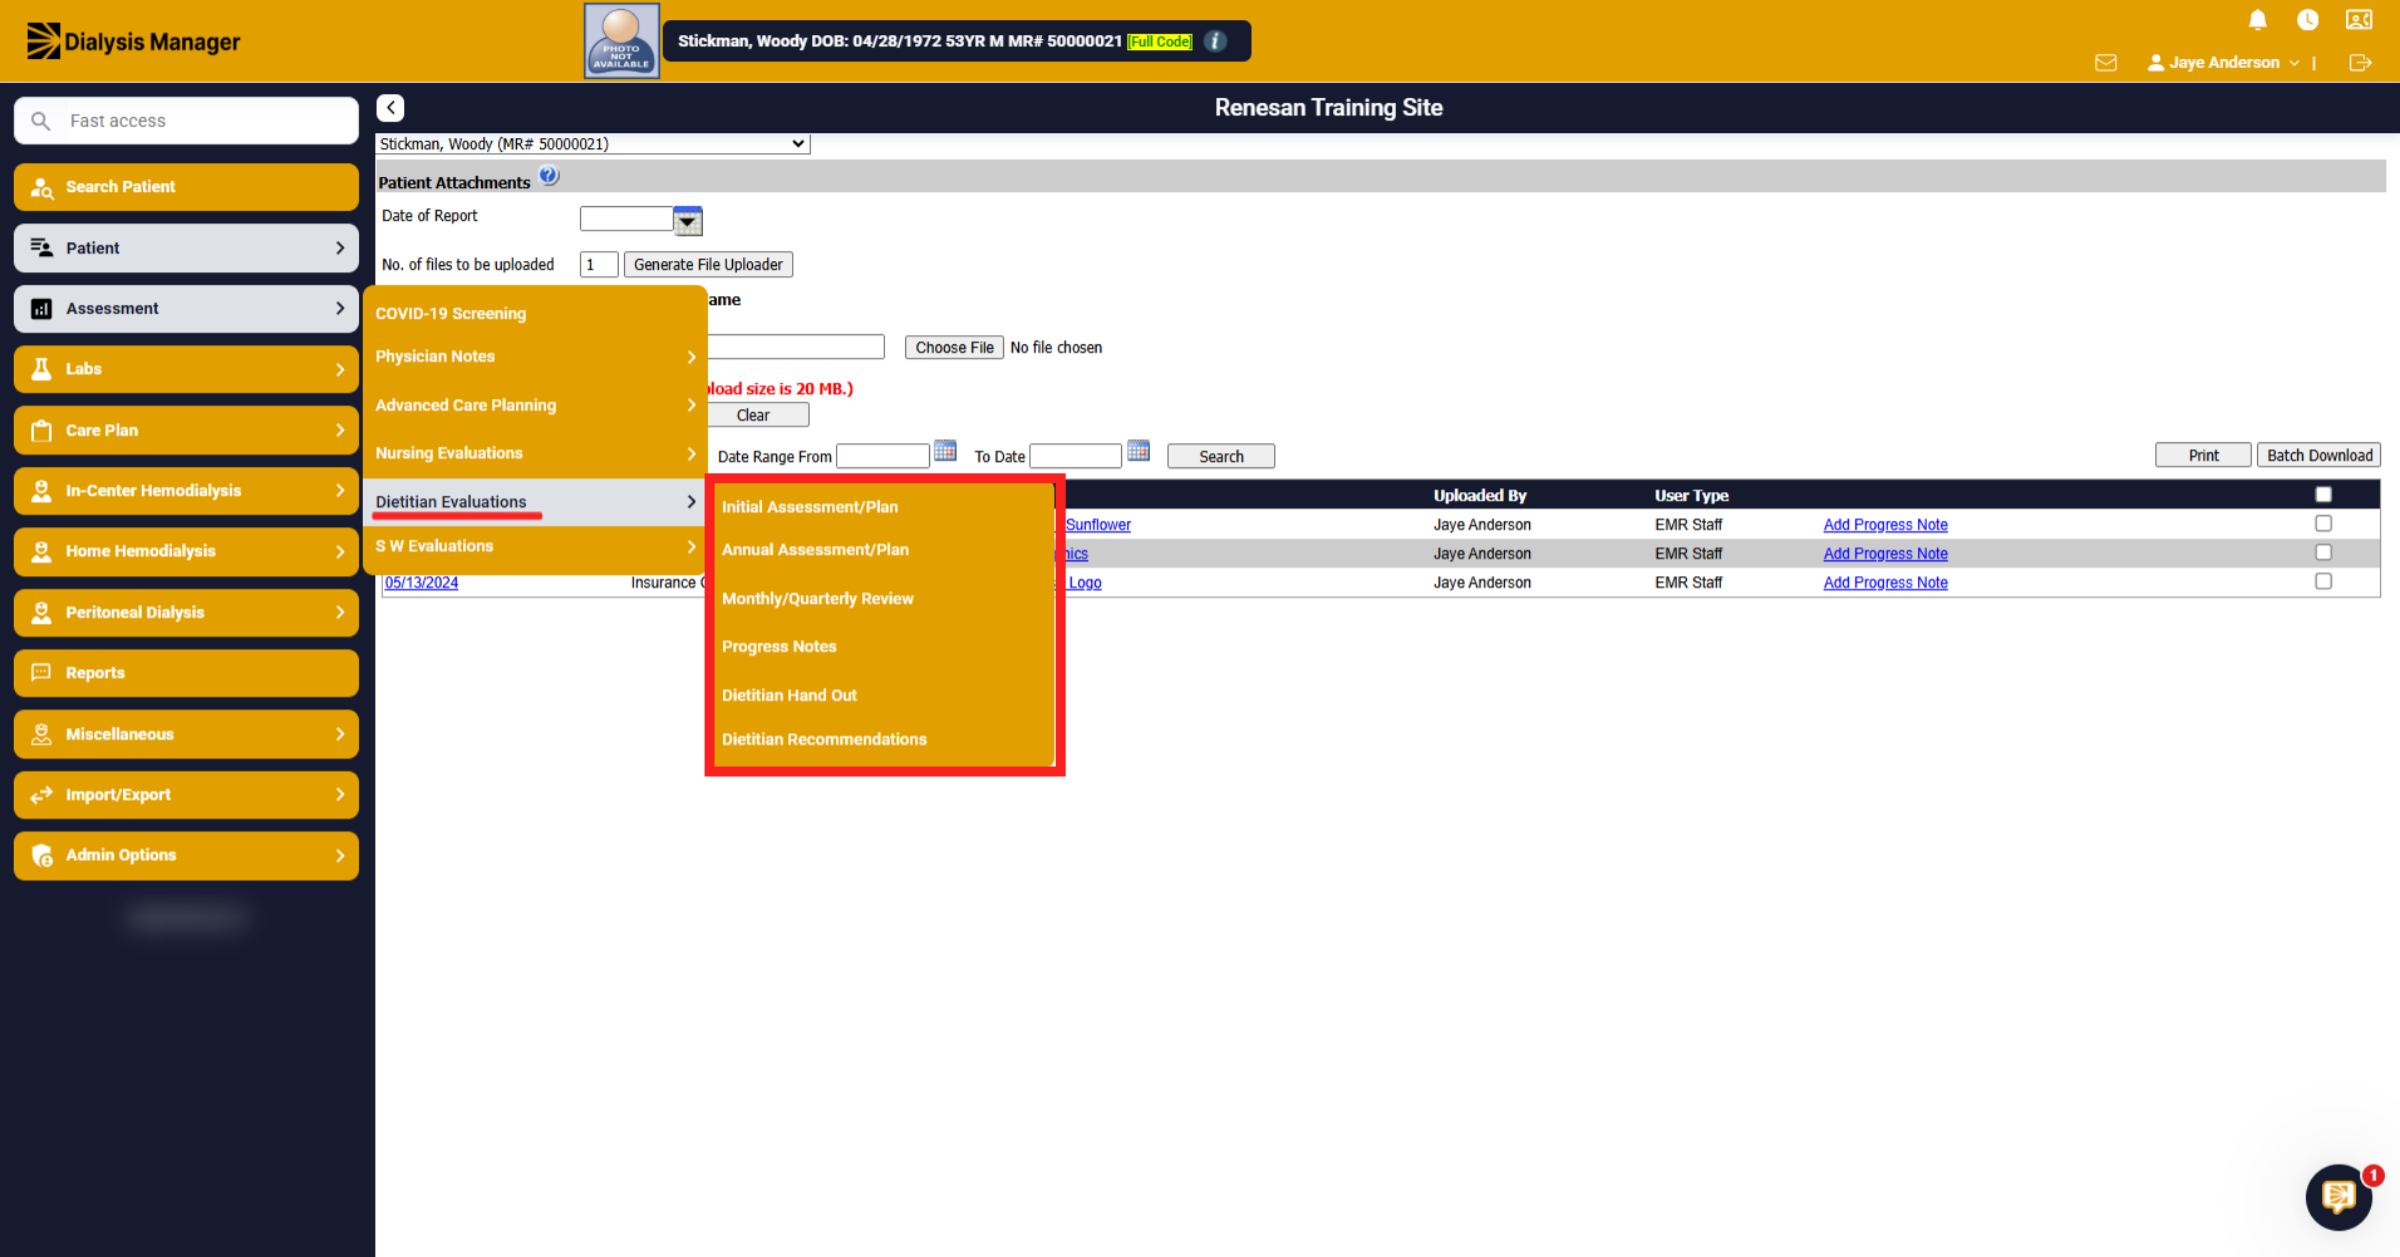Open Date Range From calendar icon
Image resolution: width=2400 pixels, height=1257 pixels.
944,451
